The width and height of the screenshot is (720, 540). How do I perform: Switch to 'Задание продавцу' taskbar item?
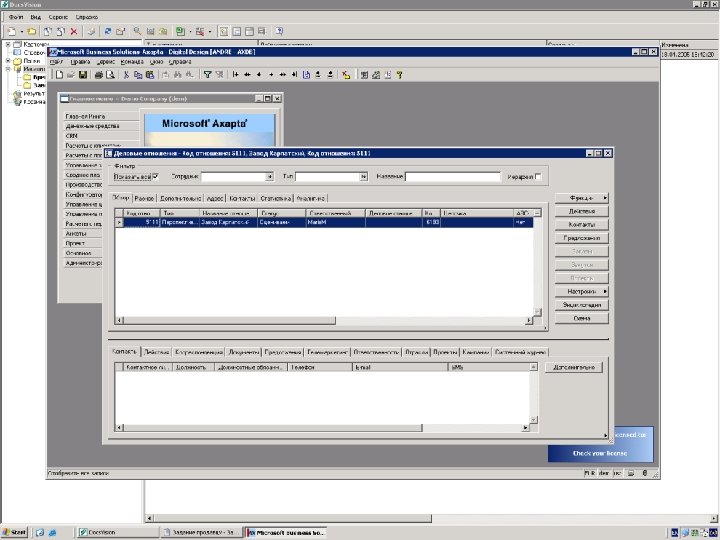pyautogui.click(x=202, y=532)
